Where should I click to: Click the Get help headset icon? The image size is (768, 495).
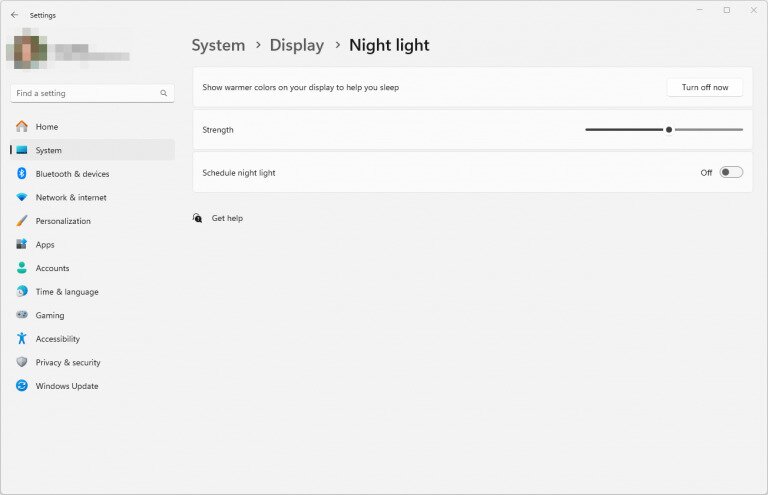click(x=197, y=218)
